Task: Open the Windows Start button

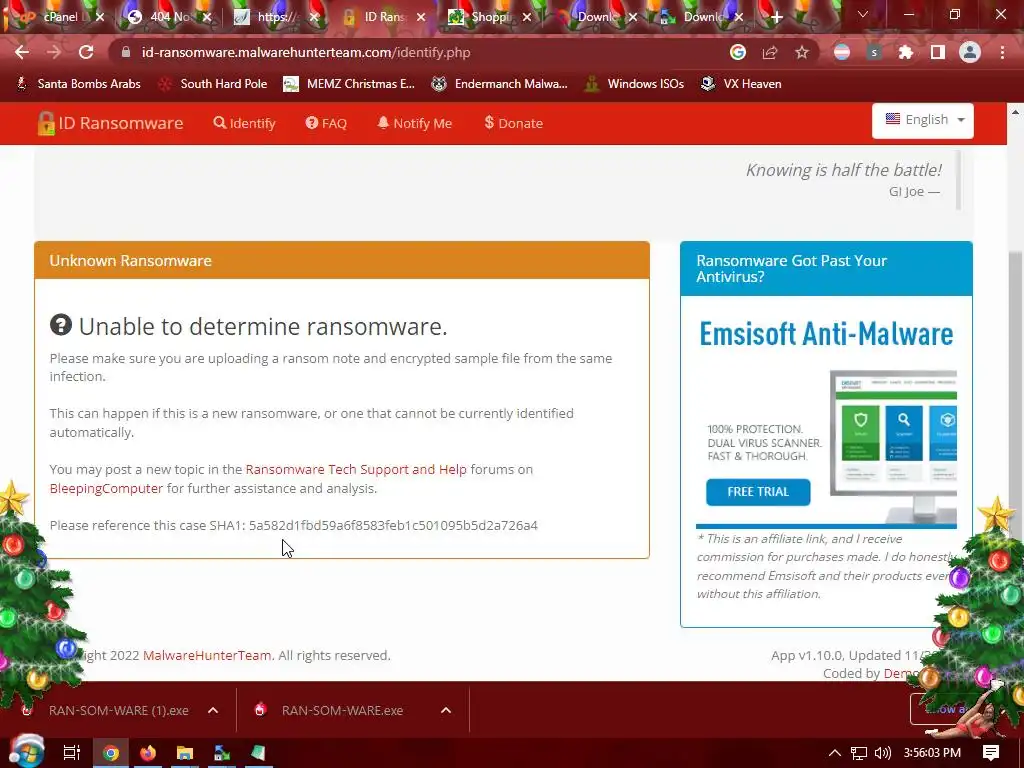Action: click(26, 752)
